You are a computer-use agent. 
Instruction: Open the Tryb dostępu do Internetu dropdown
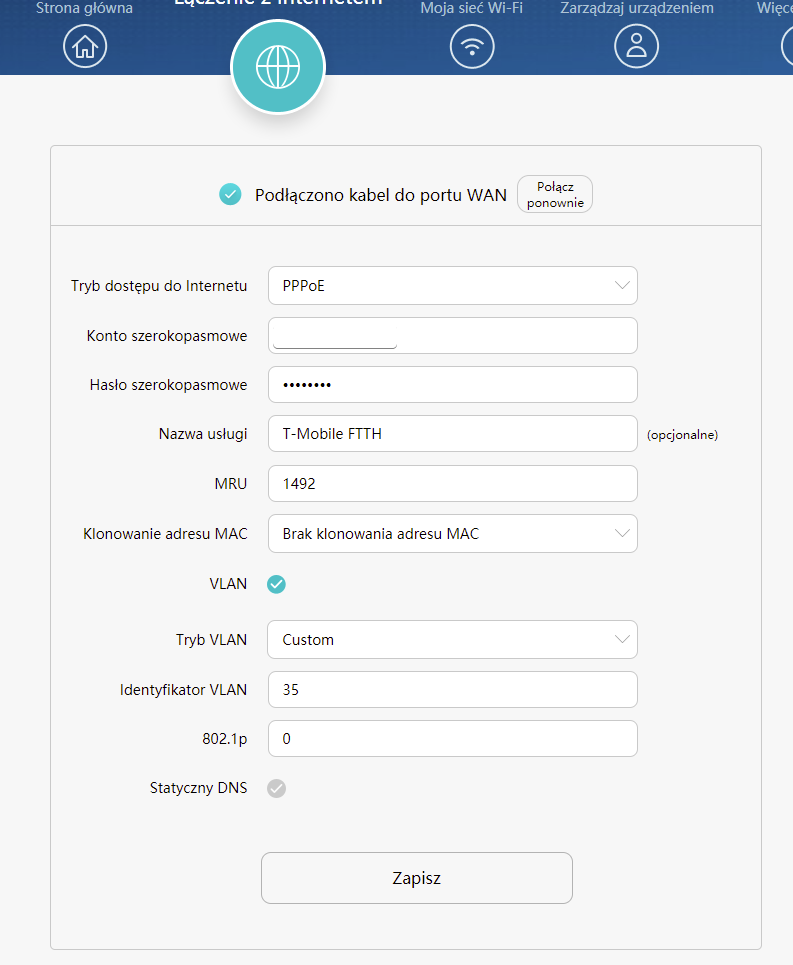[452, 286]
